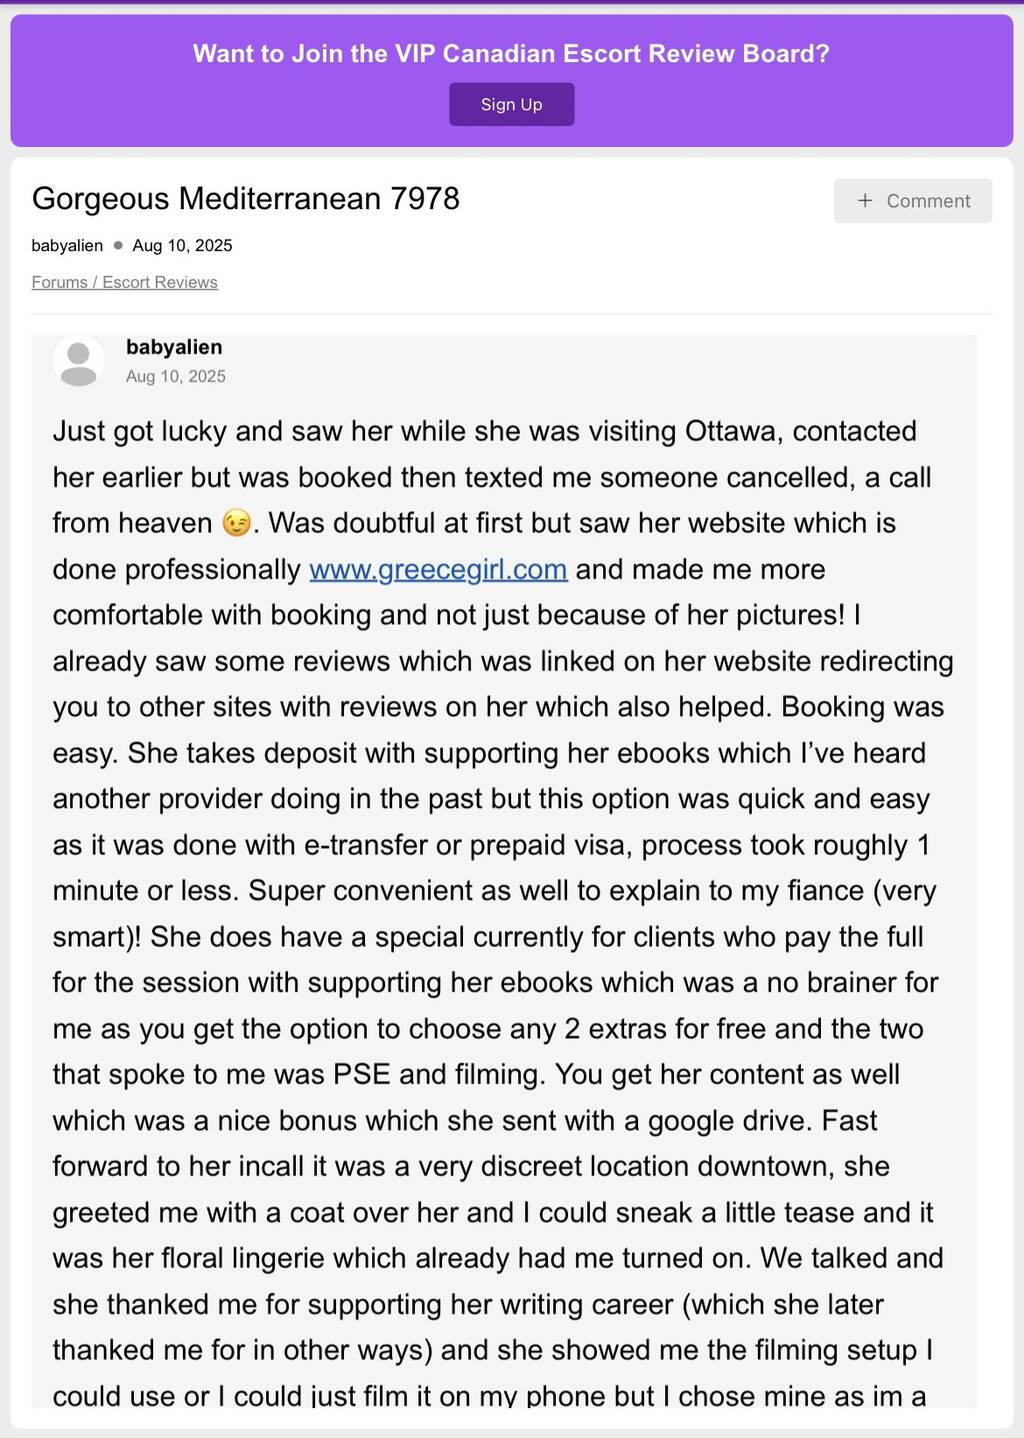Click the Aug 10, 2025 date below title

182,245
